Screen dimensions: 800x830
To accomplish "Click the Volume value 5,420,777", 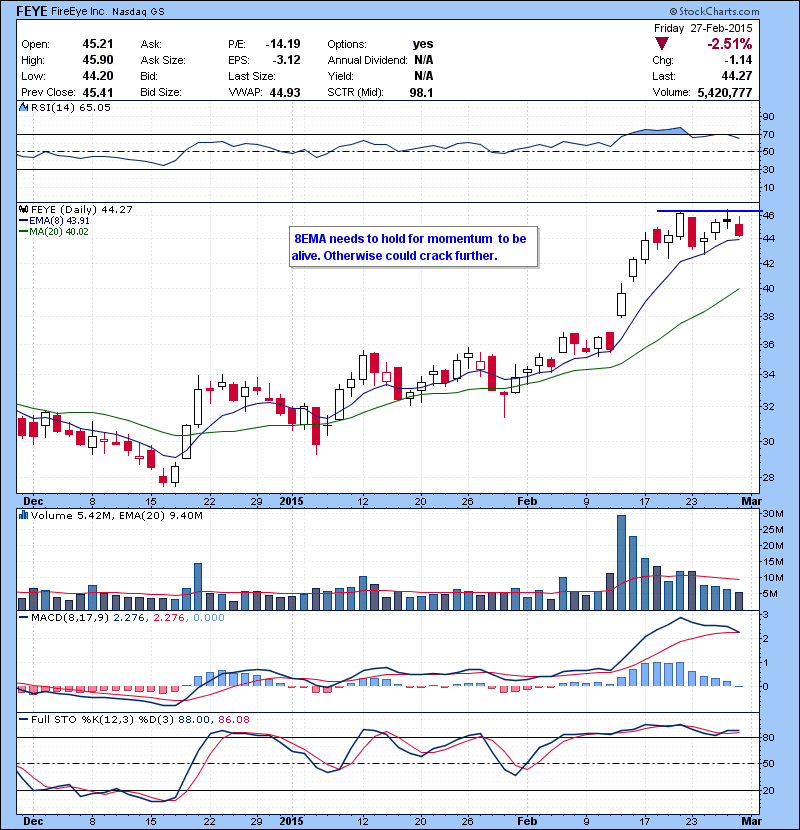I will 725,92.
